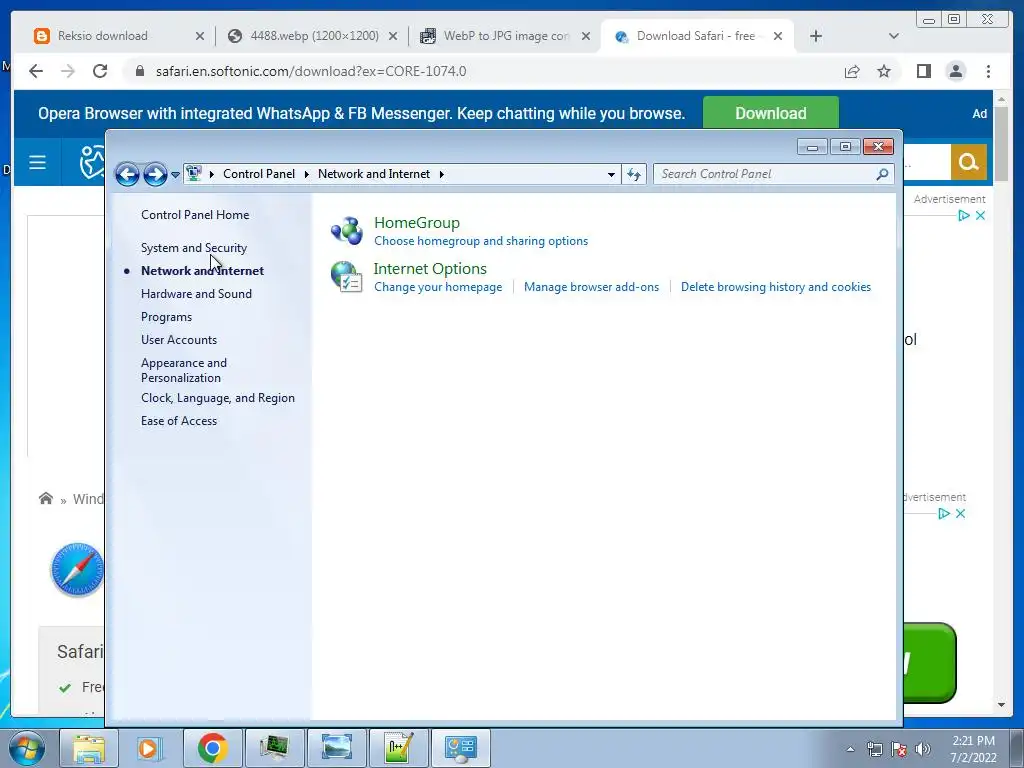Screen dimensions: 1024x768
Task: Open Chrome profile avatar
Action: click(x=955, y=71)
